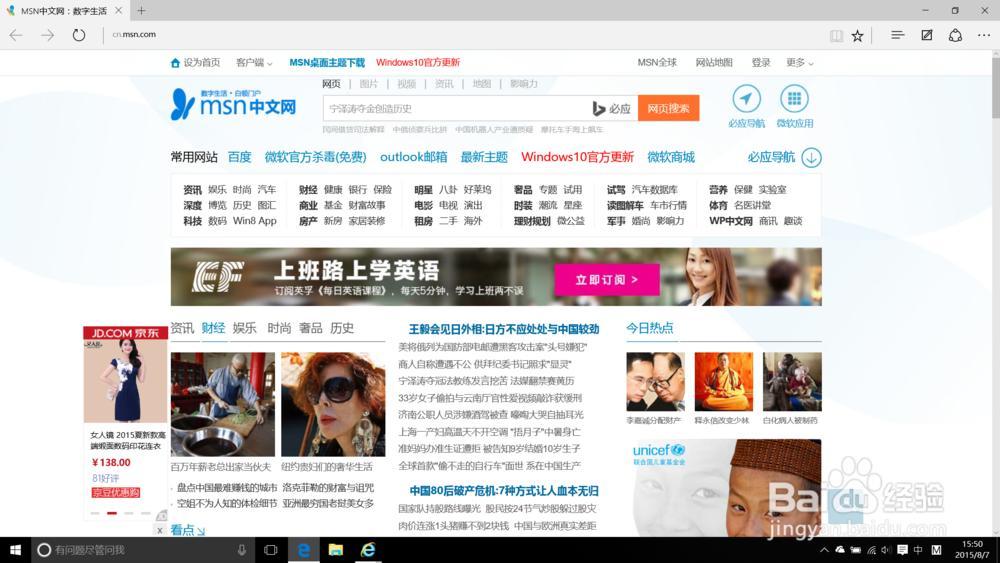Click Cortana microphone icon
The width and height of the screenshot is (1000, 563).
tap(242, 550)
